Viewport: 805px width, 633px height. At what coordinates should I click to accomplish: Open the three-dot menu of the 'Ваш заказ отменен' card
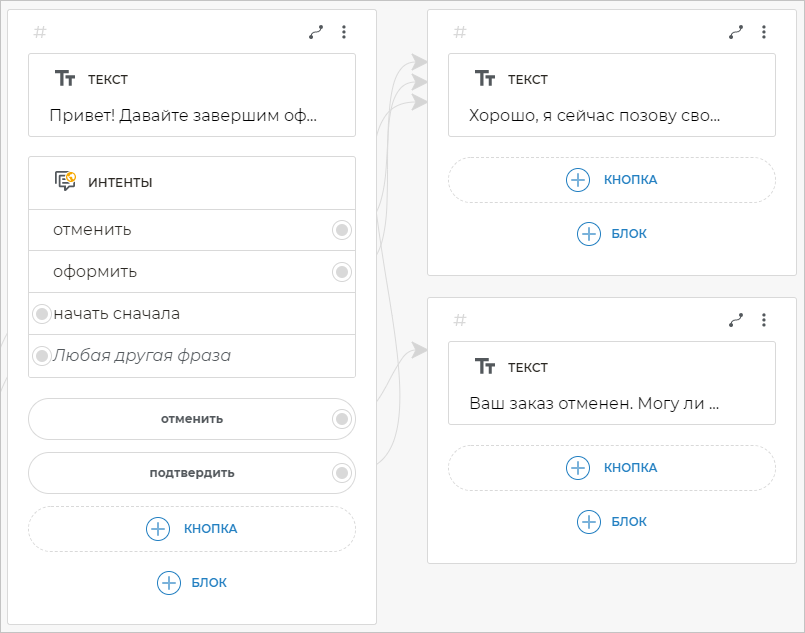pos(764,320)
